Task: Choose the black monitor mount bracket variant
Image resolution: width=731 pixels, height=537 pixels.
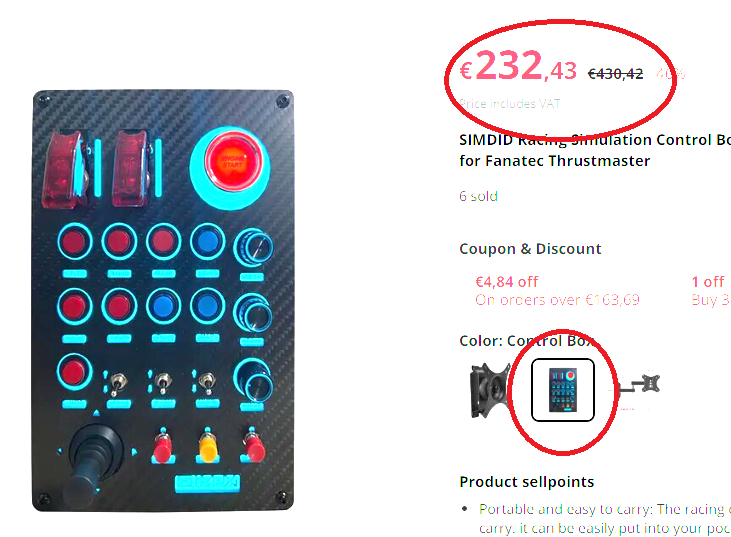Action: tap(490, 390)
